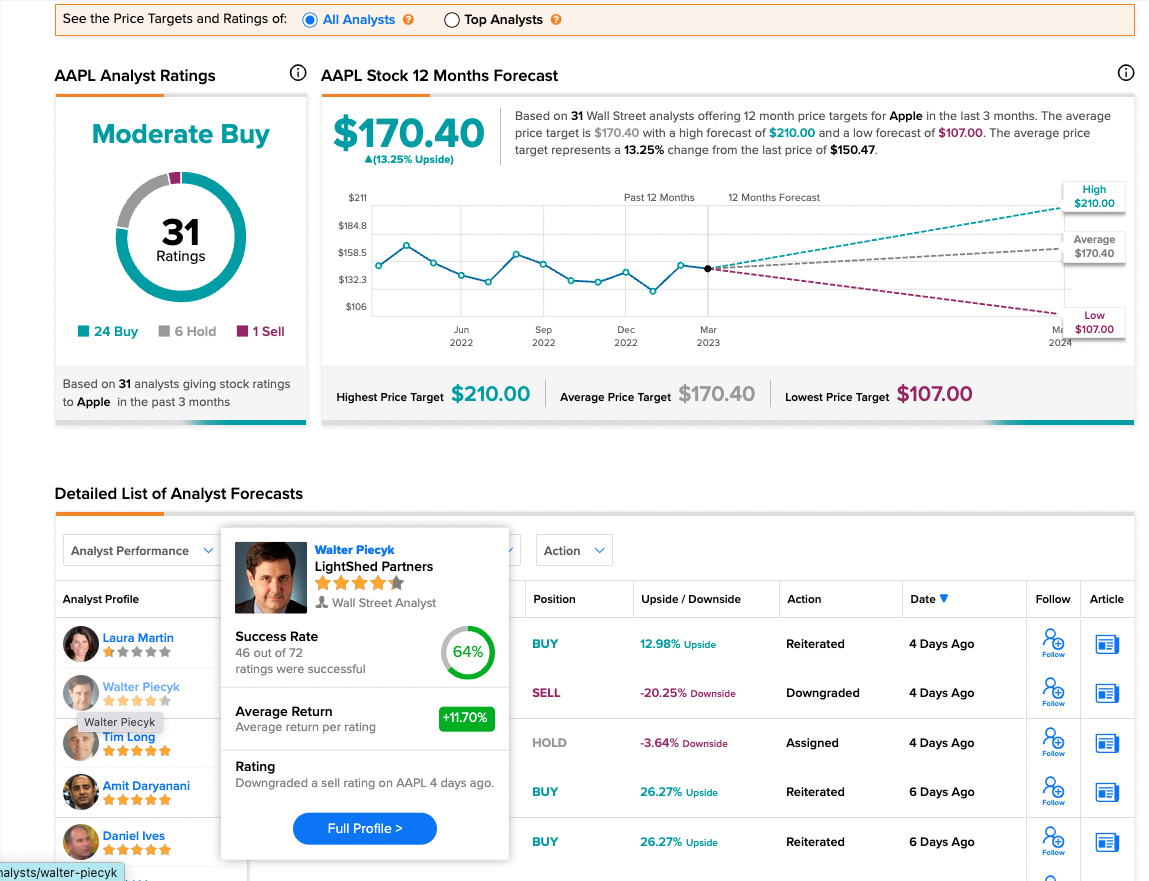Click Amit Daryanani's profile photo
Screen dimensions: 1149x881
(x=81, y=792)
